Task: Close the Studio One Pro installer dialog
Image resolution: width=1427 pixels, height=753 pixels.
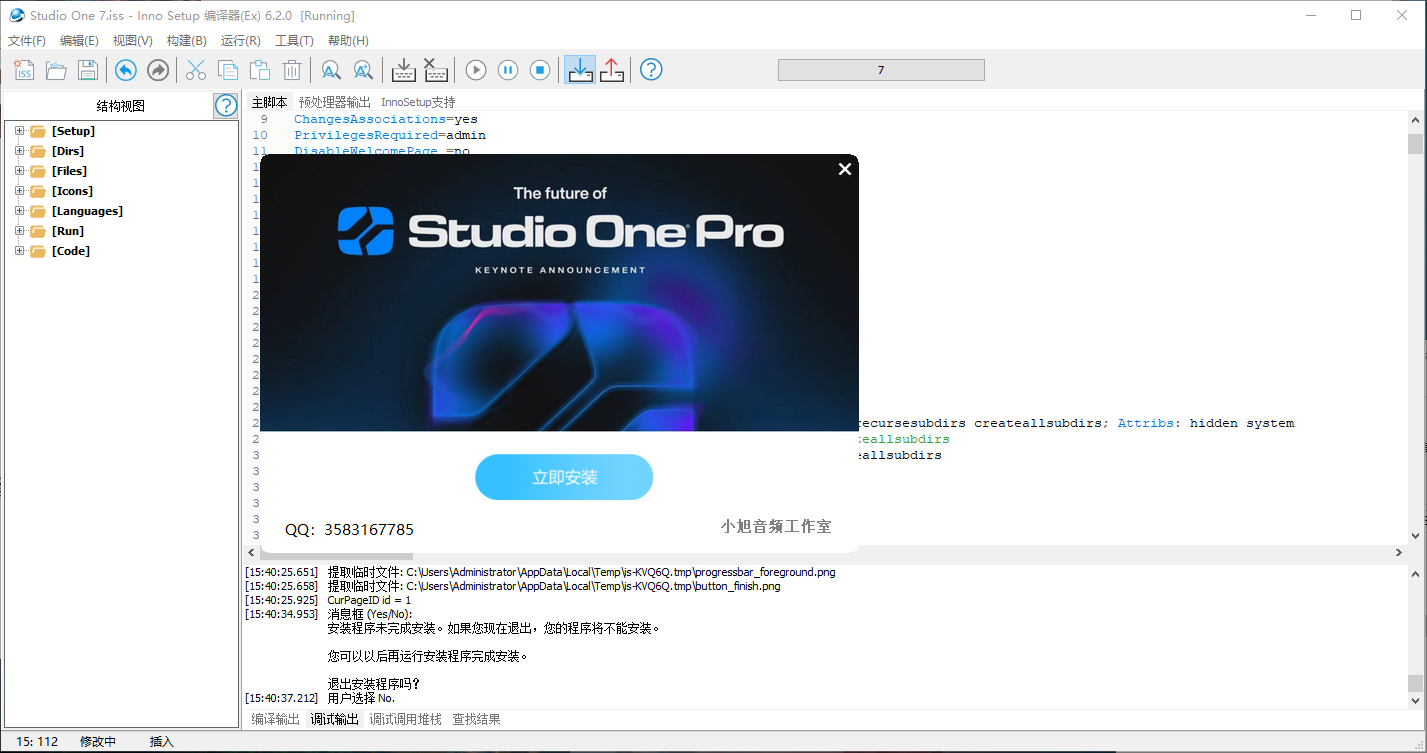Action: point(845,168)
